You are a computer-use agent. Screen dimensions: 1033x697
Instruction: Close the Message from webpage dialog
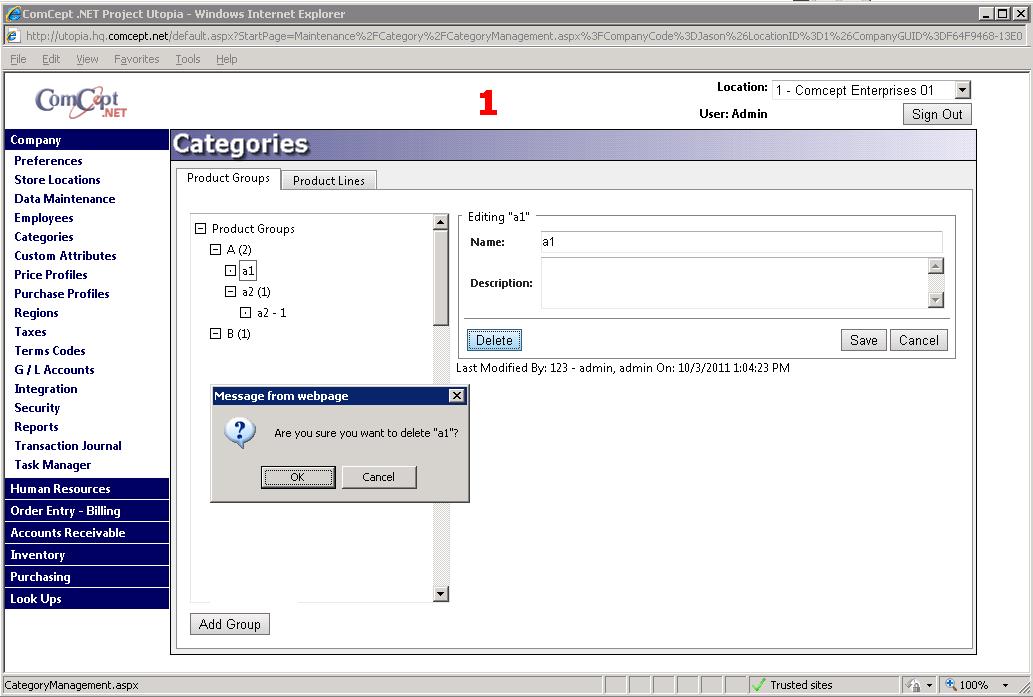click(457, 396)
